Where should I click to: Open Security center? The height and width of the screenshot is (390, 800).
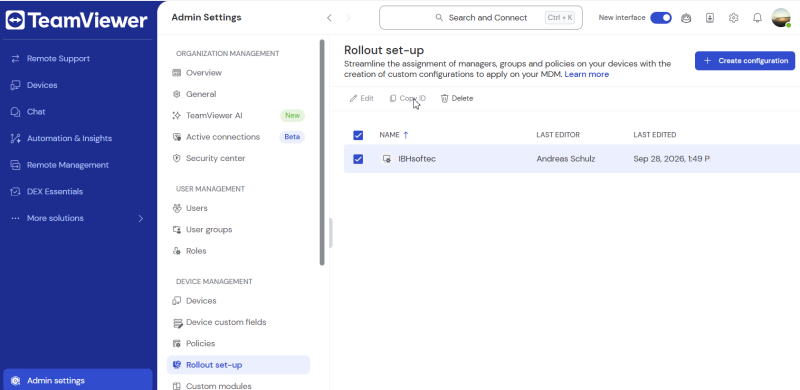point(215,159)
